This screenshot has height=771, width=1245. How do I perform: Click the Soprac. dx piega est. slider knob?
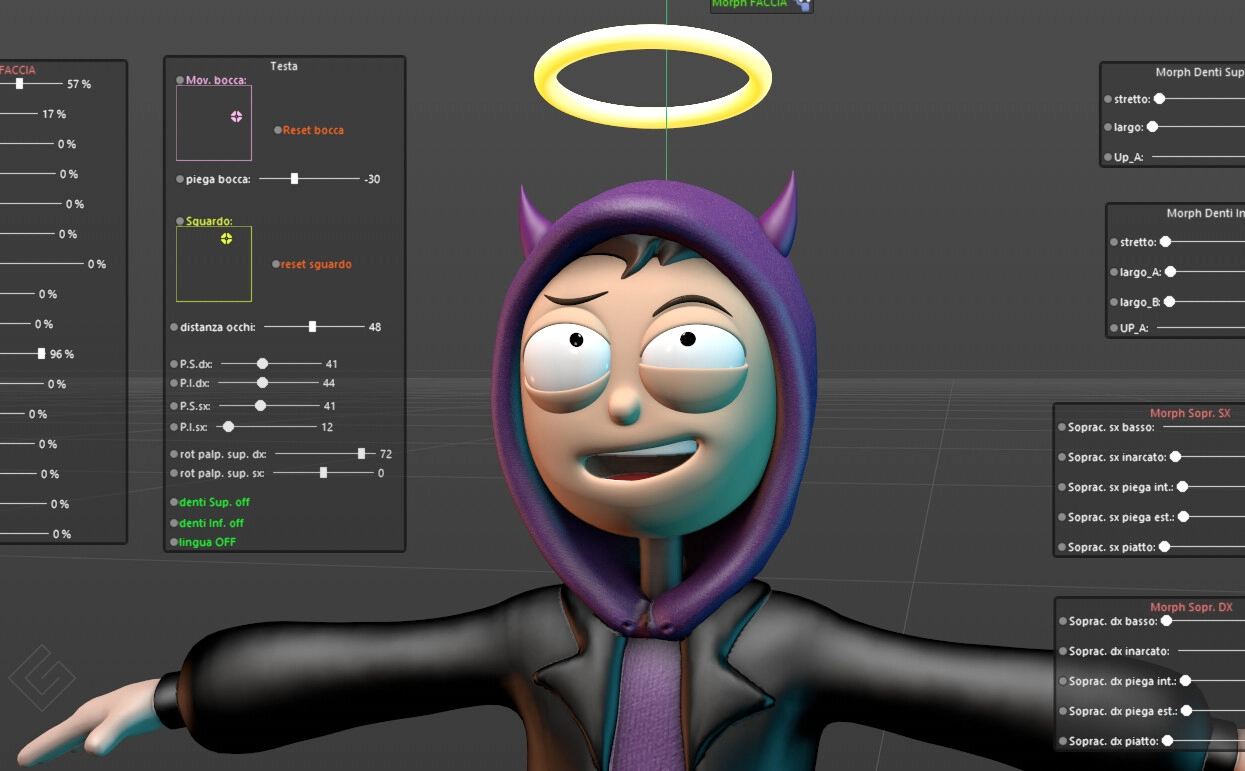[x=1186, y=711]
